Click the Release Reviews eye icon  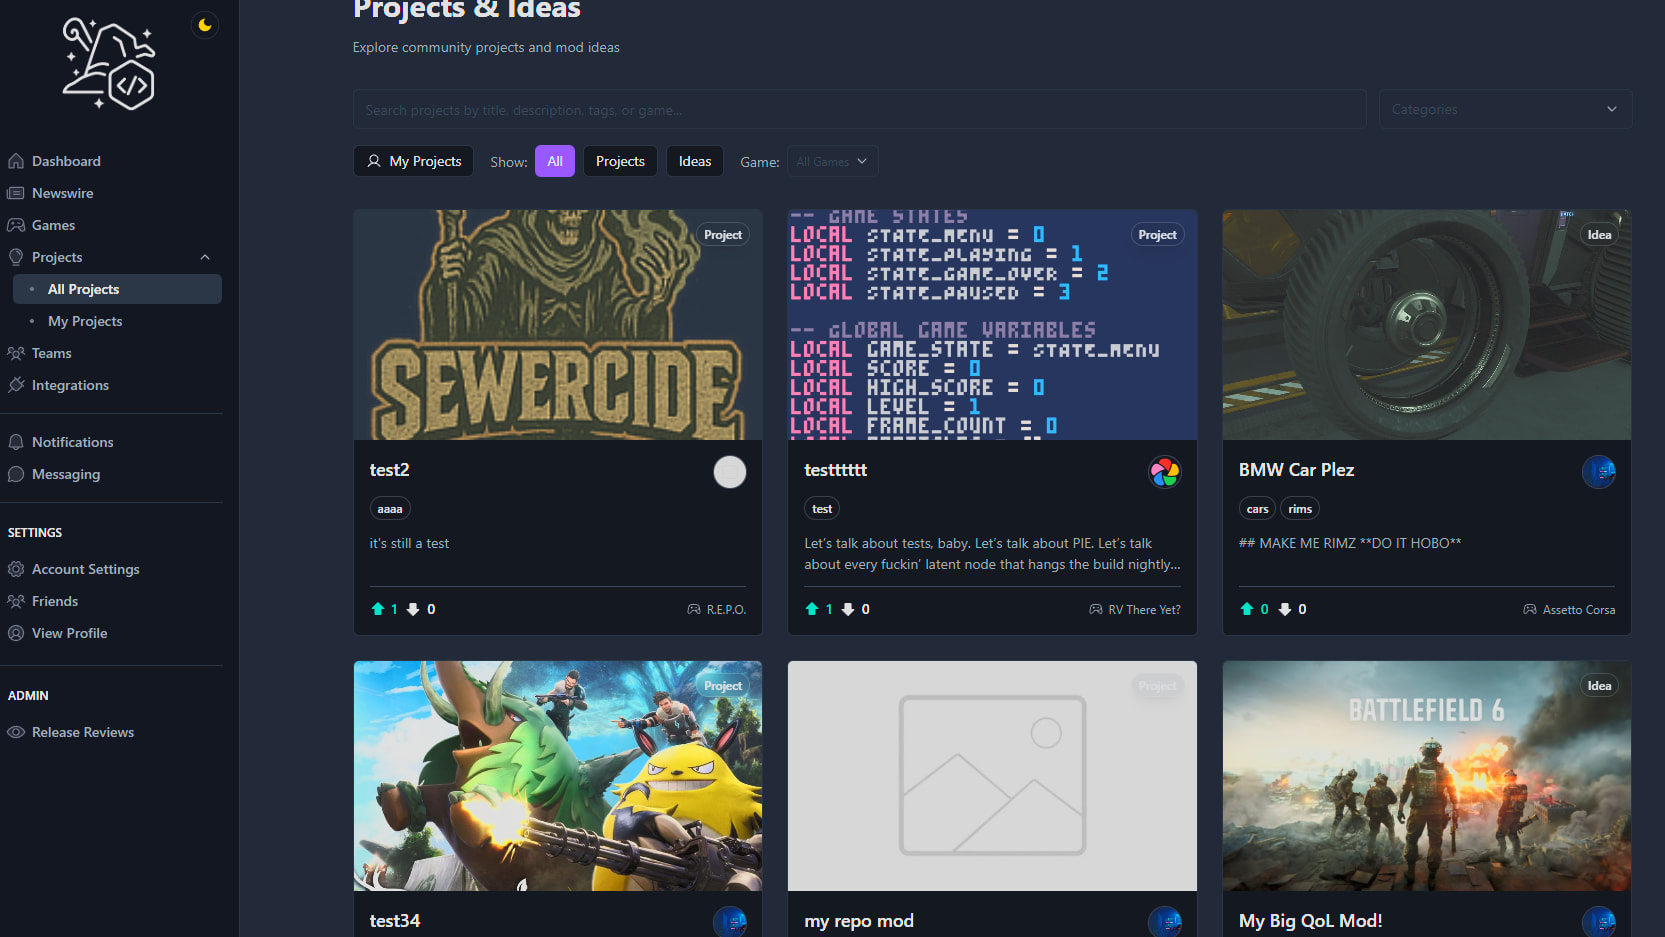(16, 732)
